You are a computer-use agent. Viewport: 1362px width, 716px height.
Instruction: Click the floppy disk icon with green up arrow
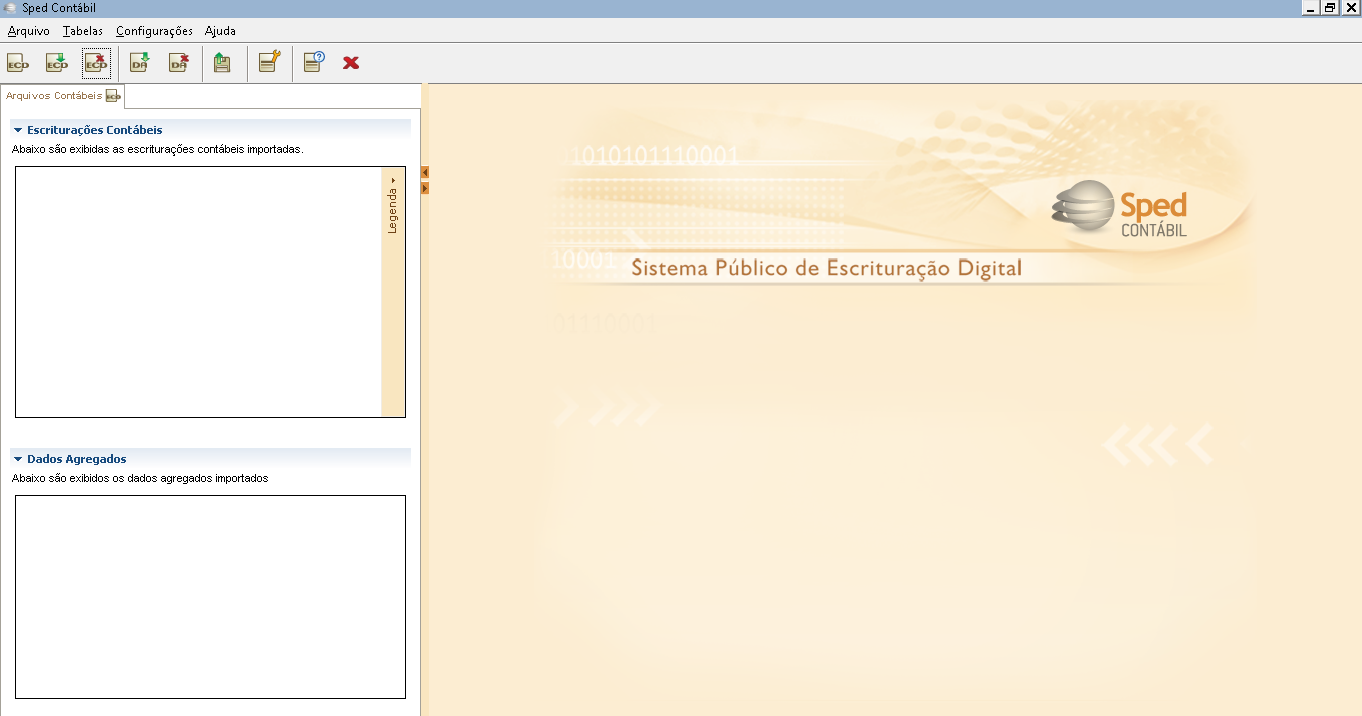pos(222,63)
